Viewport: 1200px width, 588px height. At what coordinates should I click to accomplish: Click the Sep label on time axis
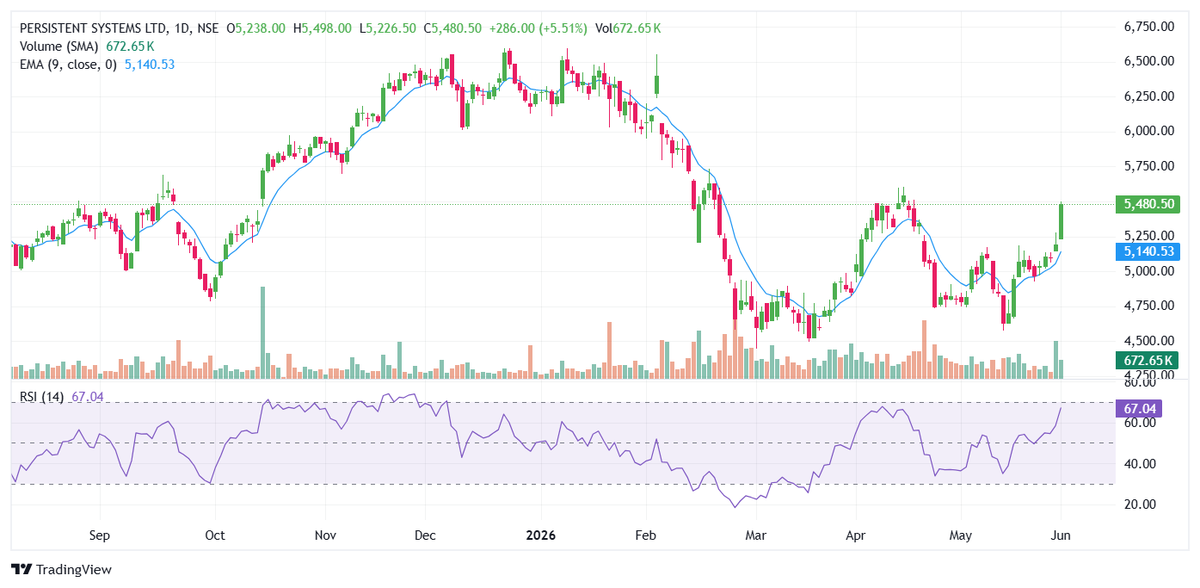99,535
